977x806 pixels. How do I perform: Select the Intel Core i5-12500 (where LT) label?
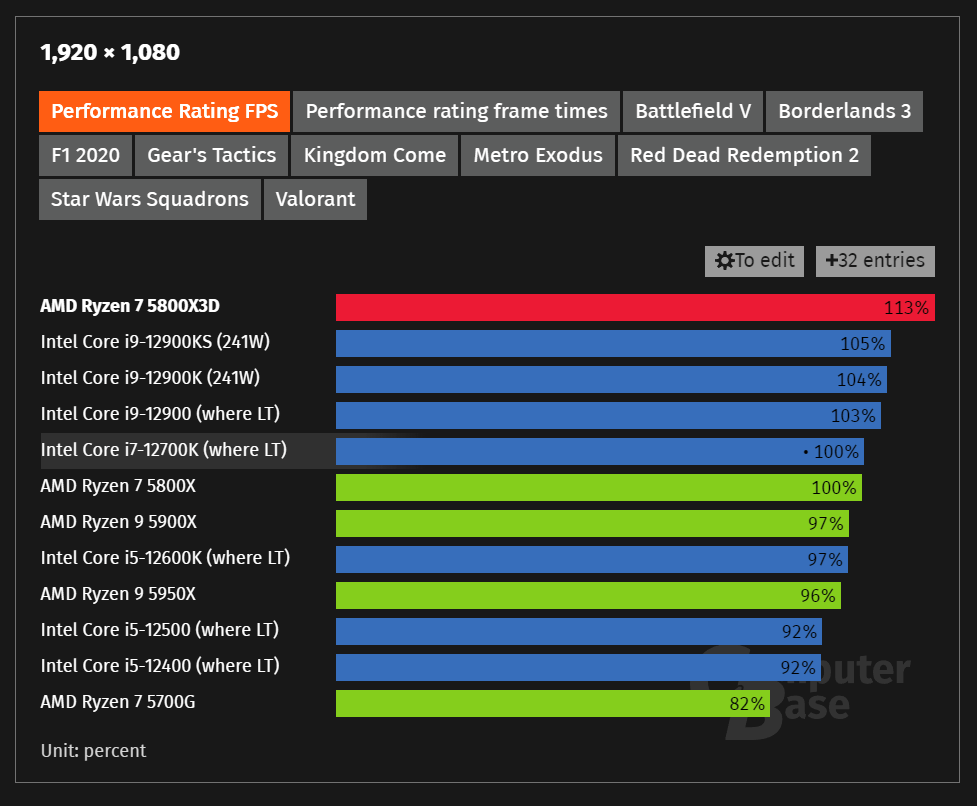click(x=160, y=630)
